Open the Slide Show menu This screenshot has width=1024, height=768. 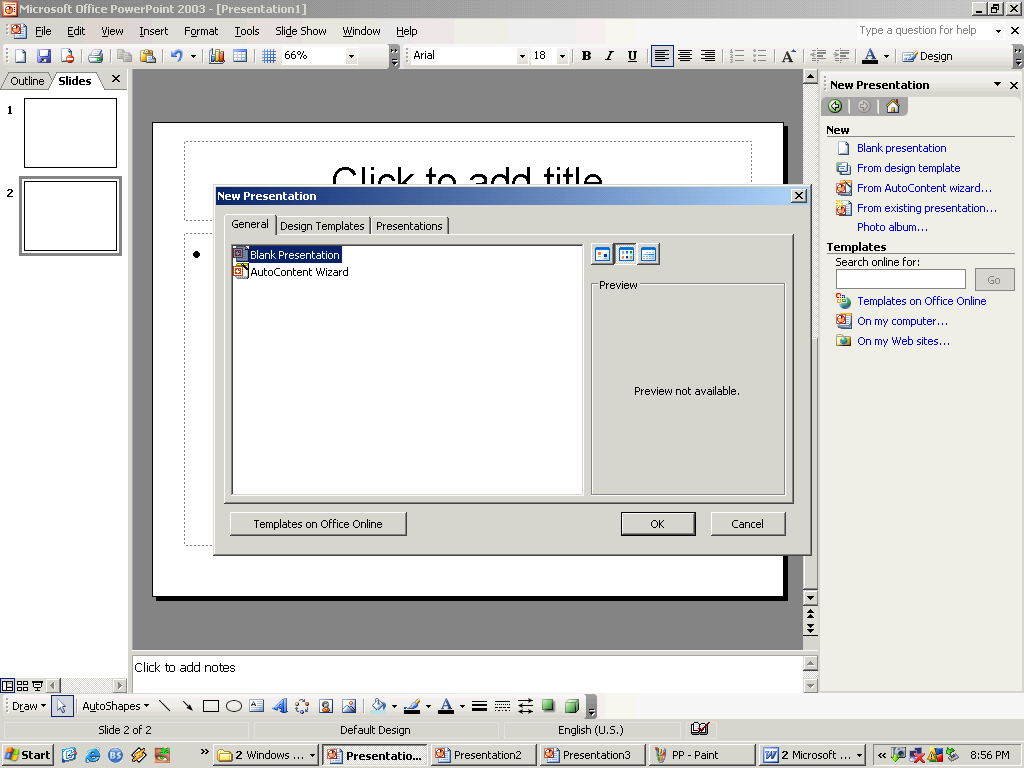(x=300, y=31)
